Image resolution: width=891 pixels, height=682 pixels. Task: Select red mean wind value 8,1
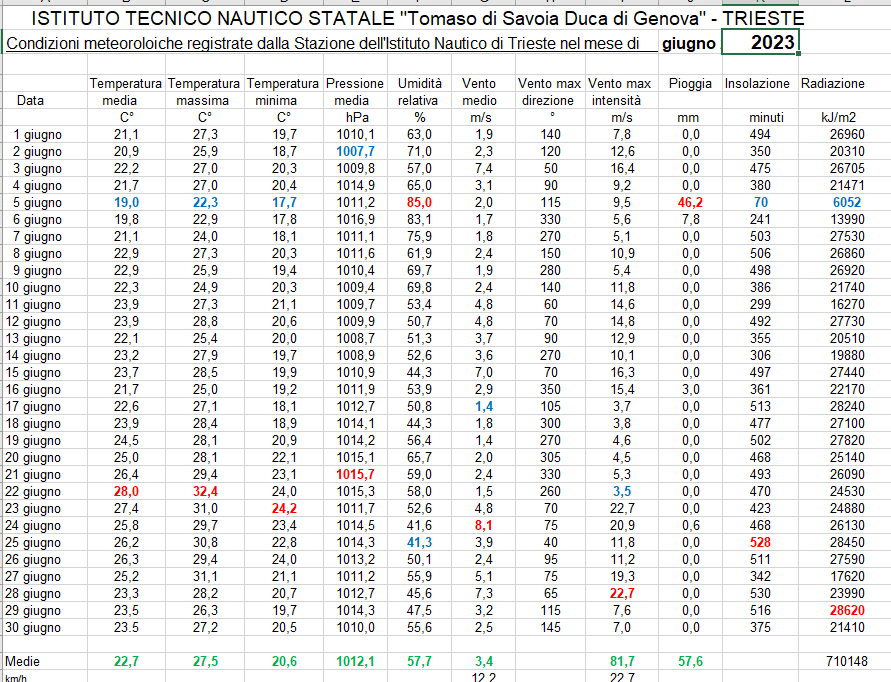[x=484, y=526]
